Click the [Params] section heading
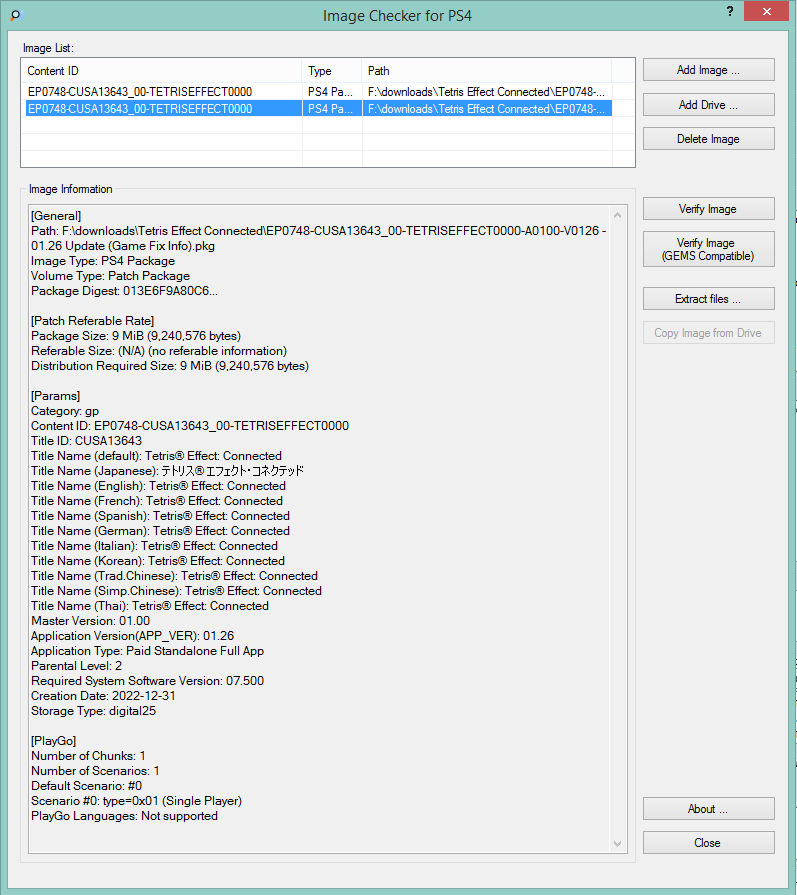The image size is (797, 895). point(55,396)
